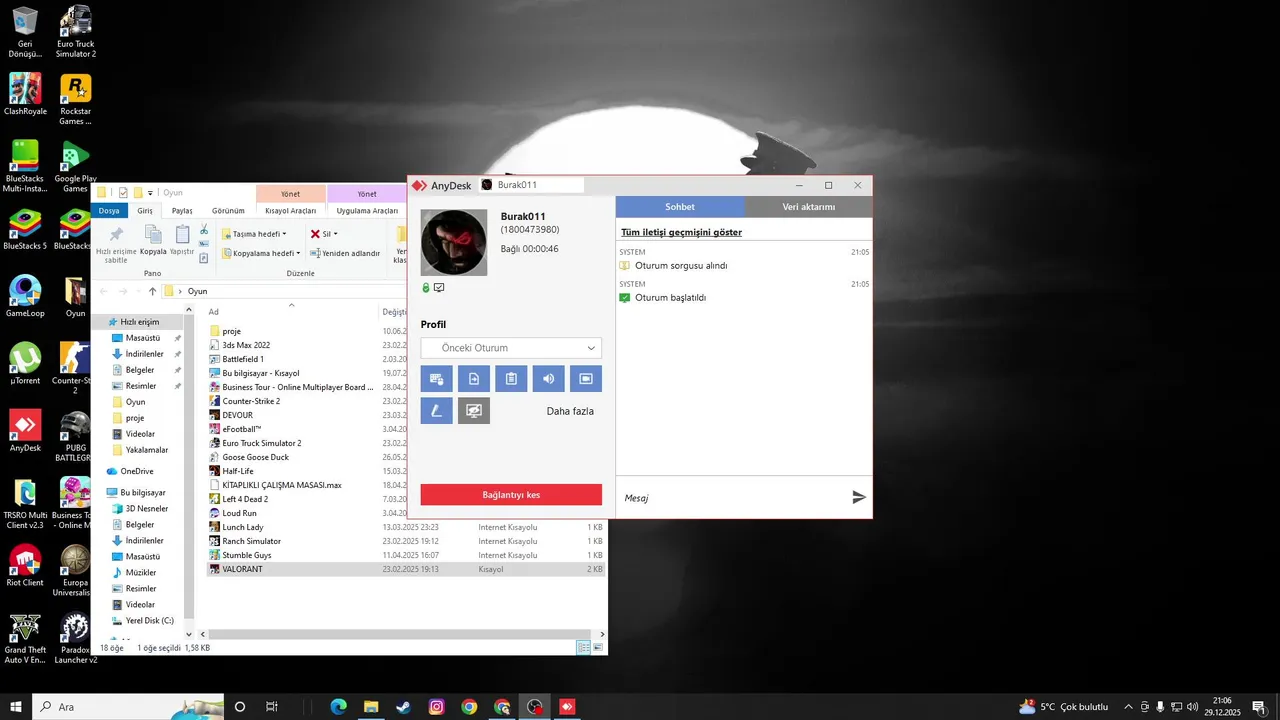Select Hızlı erişim in the navigation pane
Screen dimensions: 1280x720
click(x=139, y=322)
